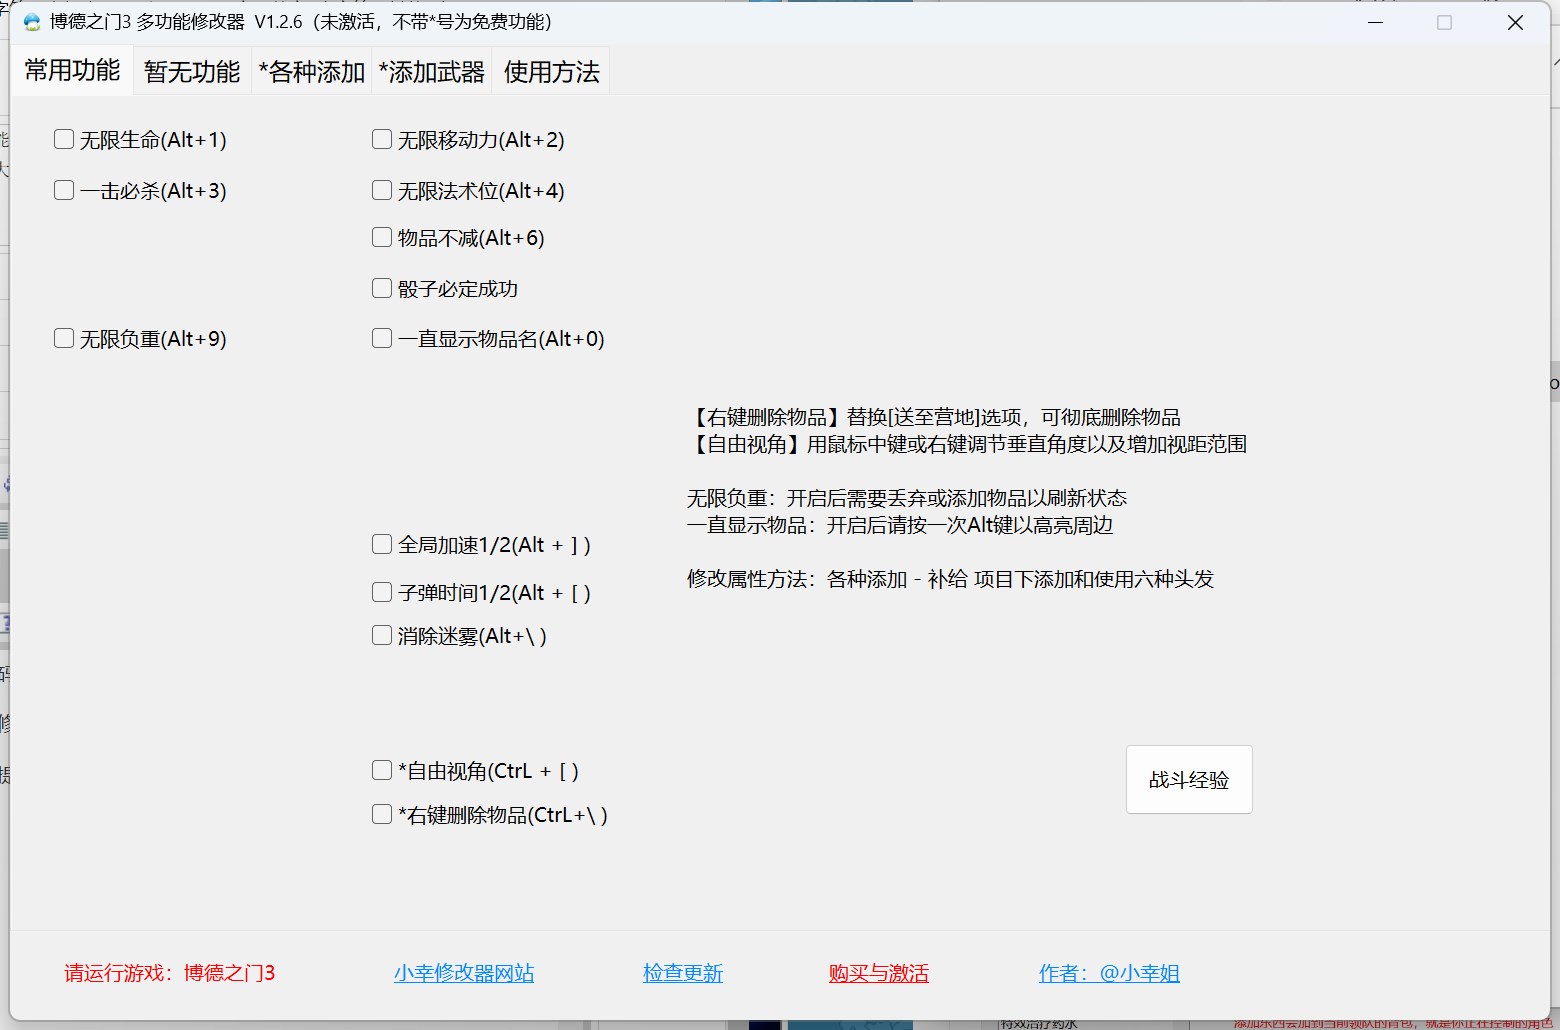Check the 无限移动力 (Alt+2) option

[382, 140]
